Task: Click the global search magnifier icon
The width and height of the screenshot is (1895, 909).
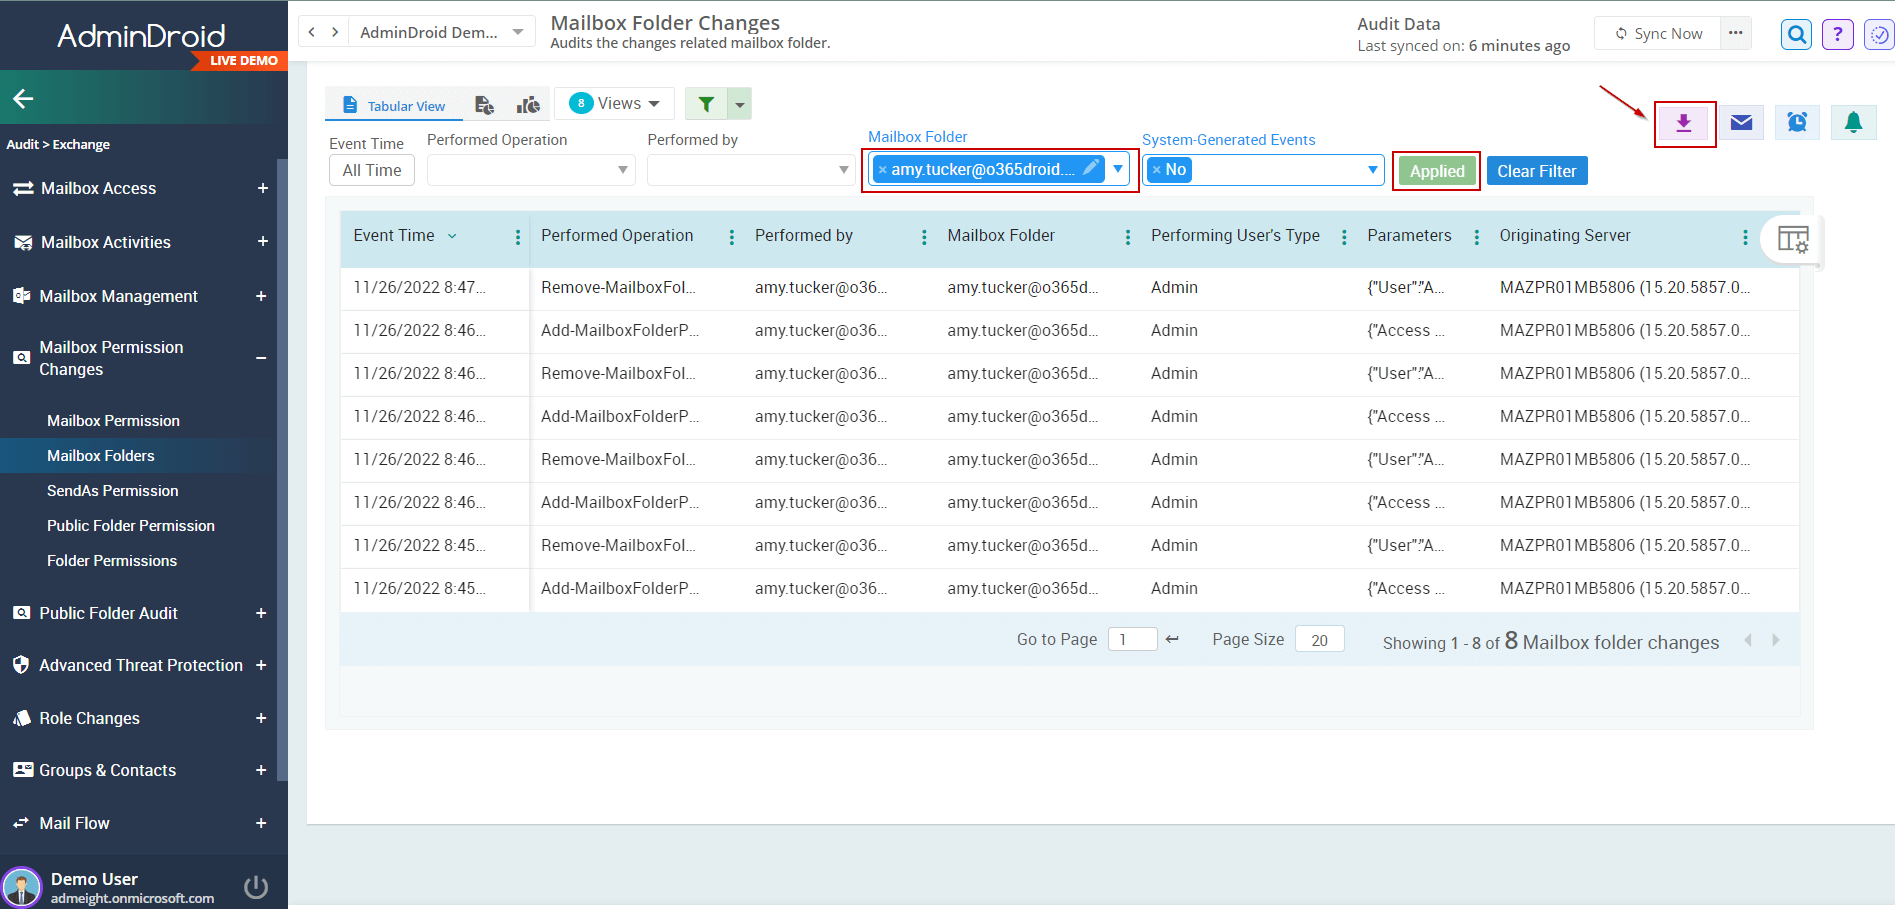Action: coord(1796,33)
